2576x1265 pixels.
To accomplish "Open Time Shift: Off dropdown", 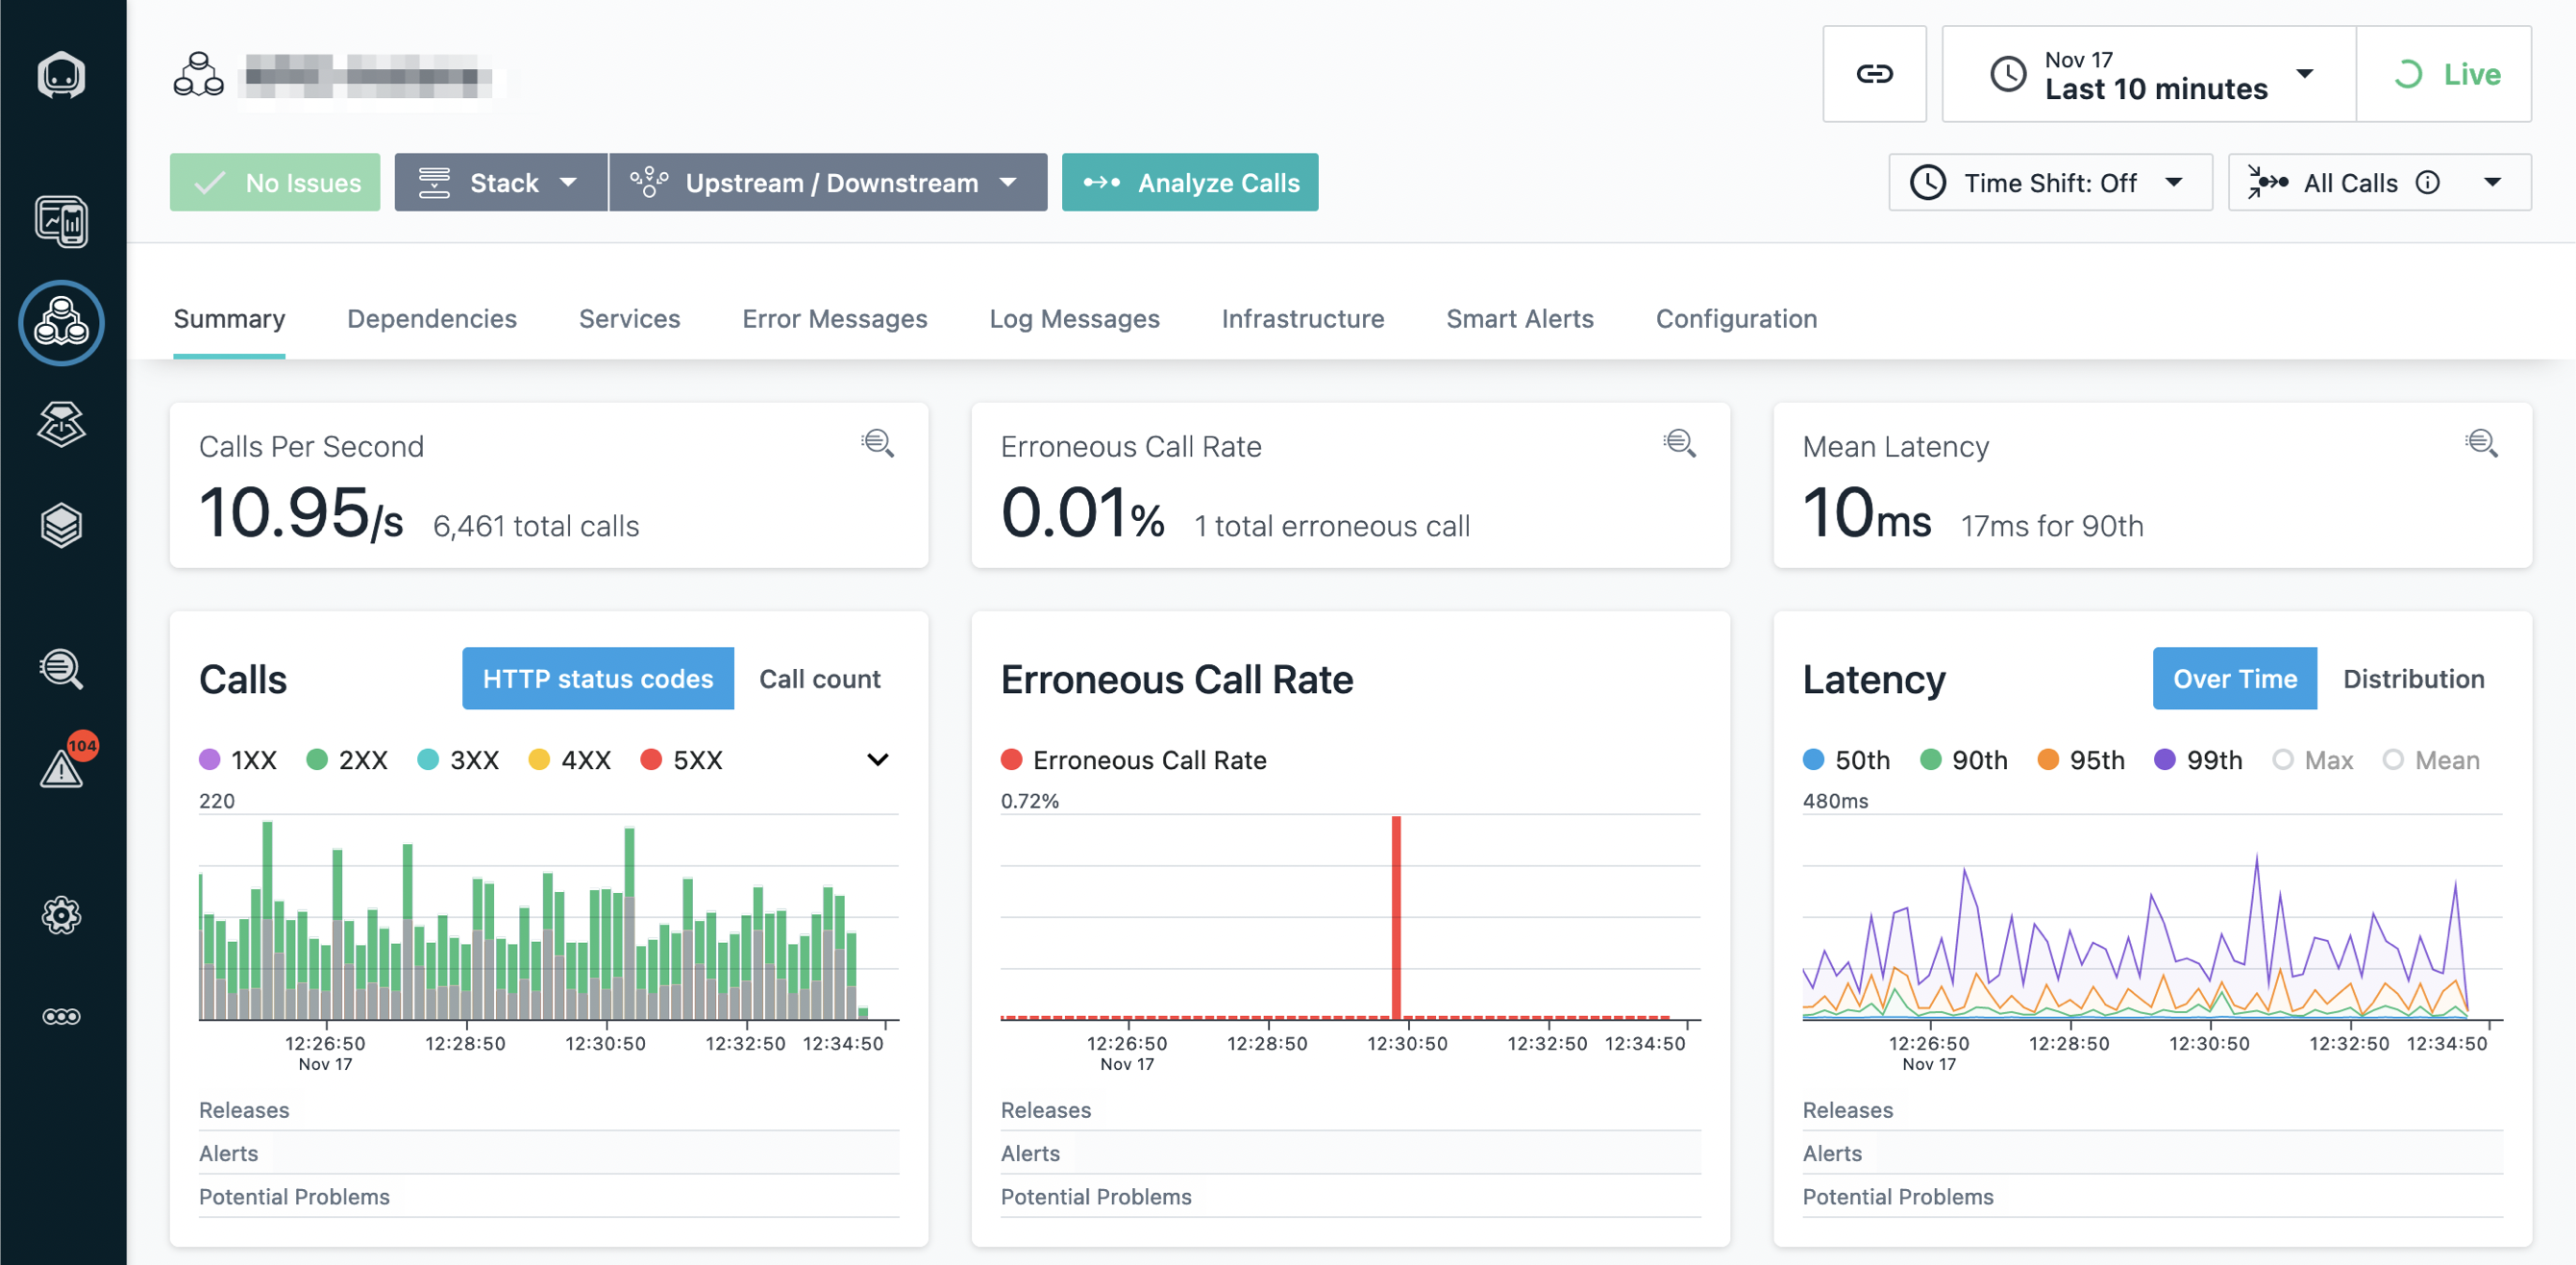I will click(x=2049, y=183).
